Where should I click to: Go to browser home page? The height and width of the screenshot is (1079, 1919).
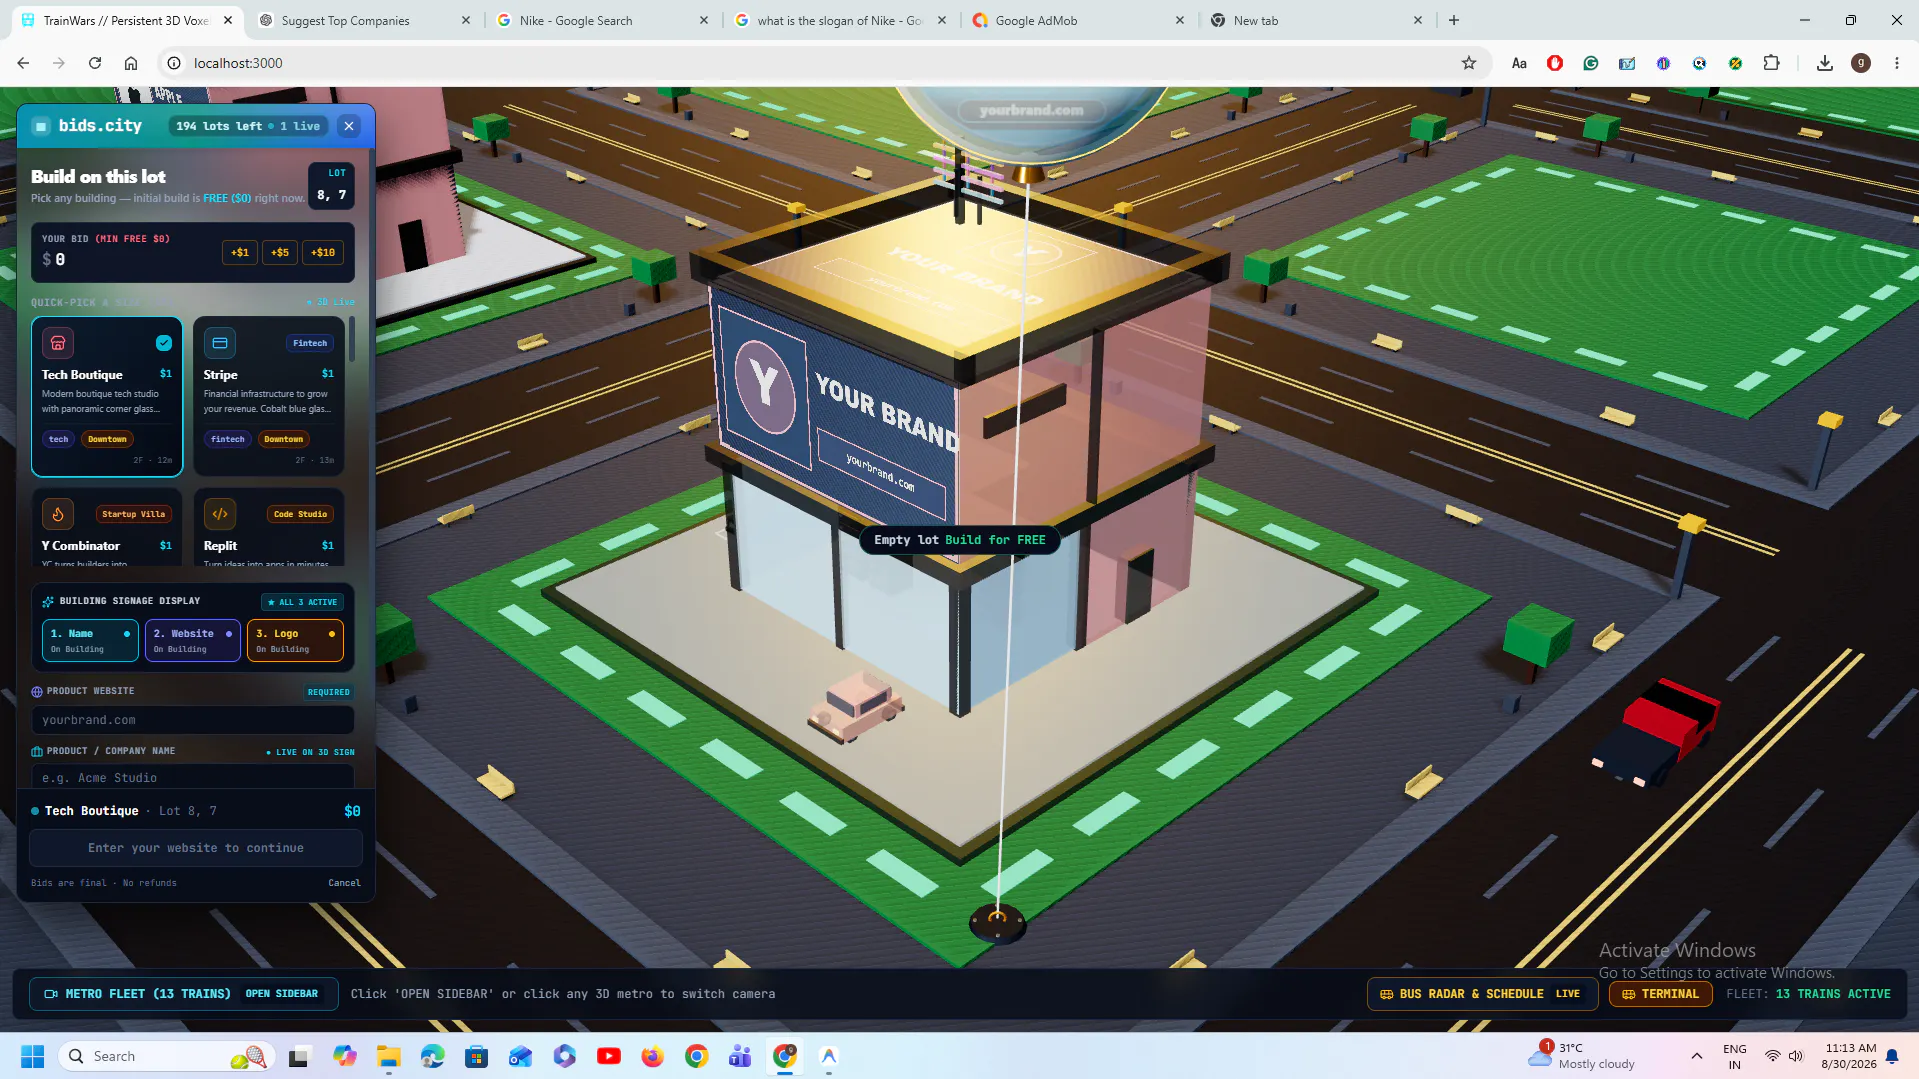131,63
